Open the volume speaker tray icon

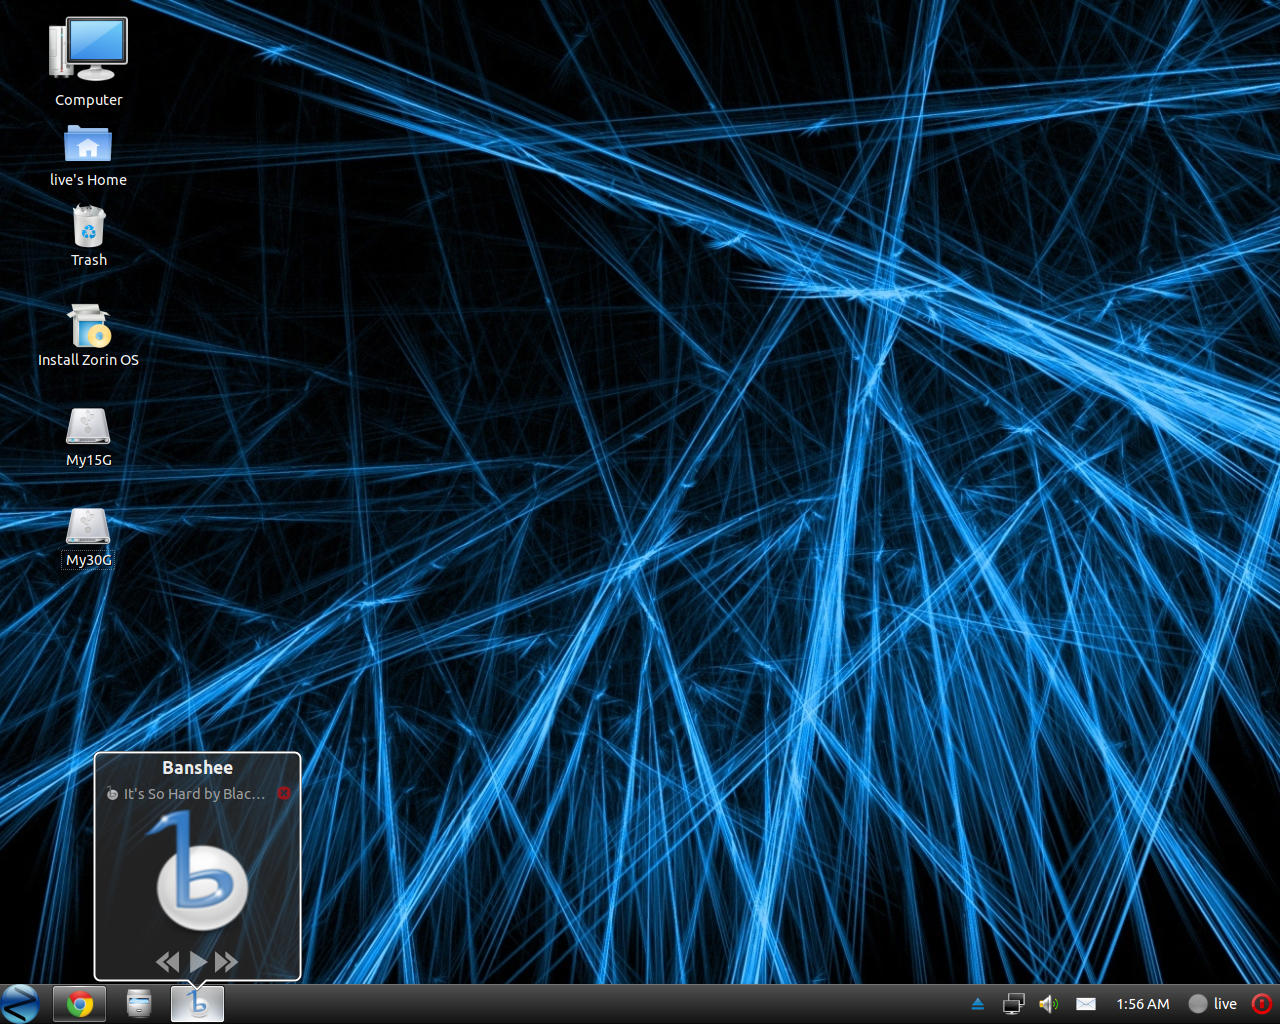[1049, 1004]
